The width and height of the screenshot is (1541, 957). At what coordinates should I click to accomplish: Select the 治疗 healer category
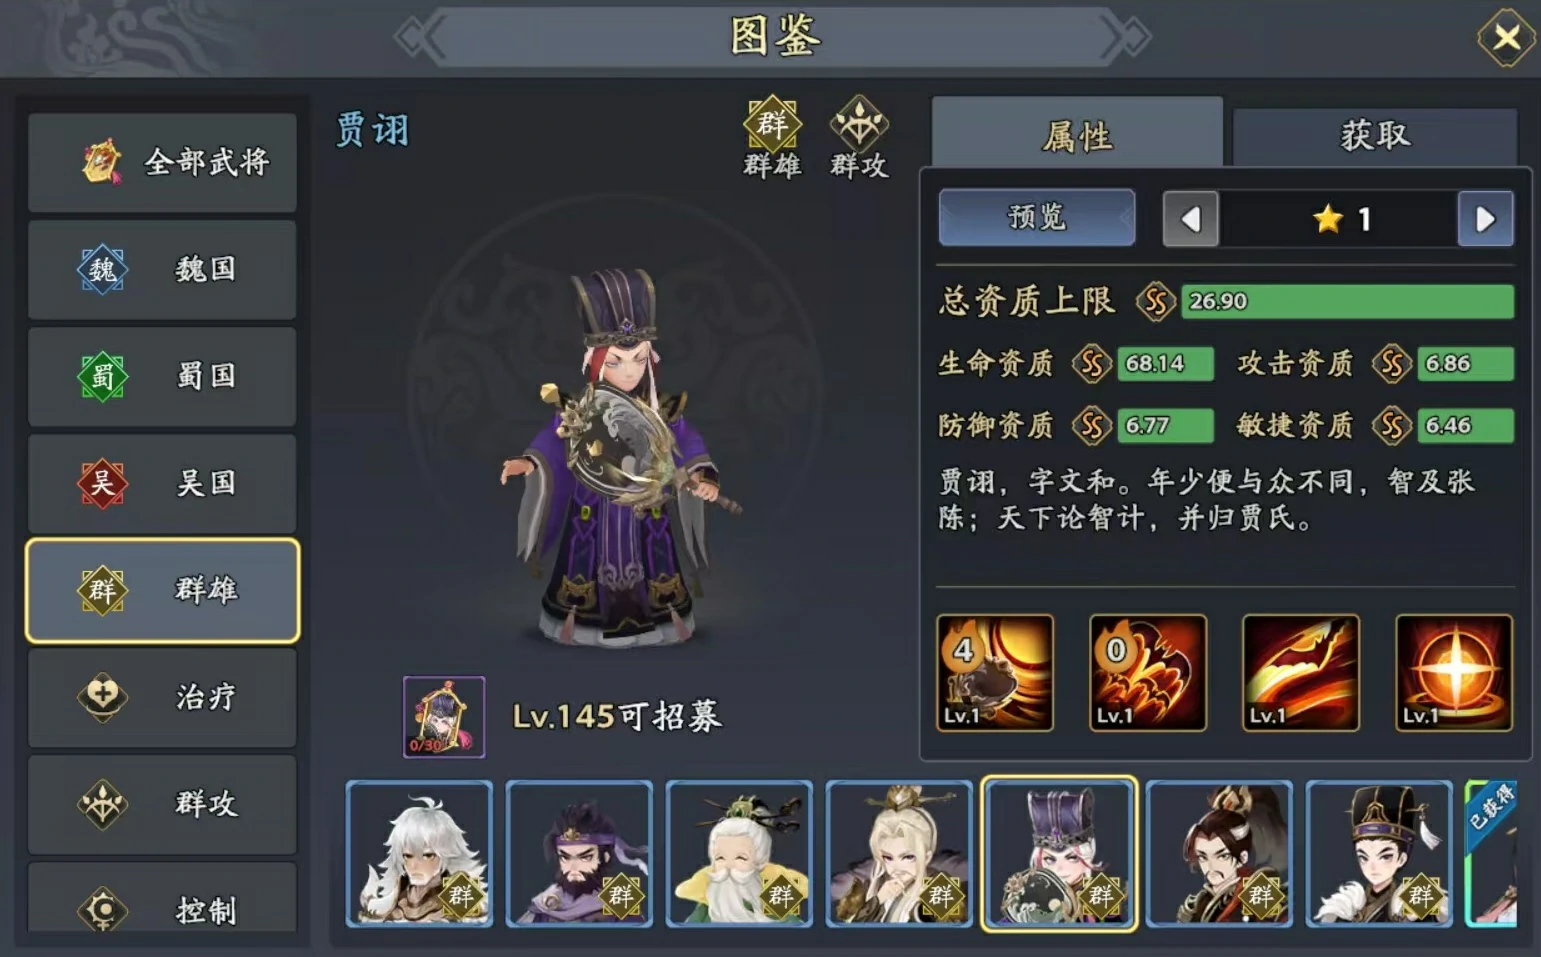[162, 697]
